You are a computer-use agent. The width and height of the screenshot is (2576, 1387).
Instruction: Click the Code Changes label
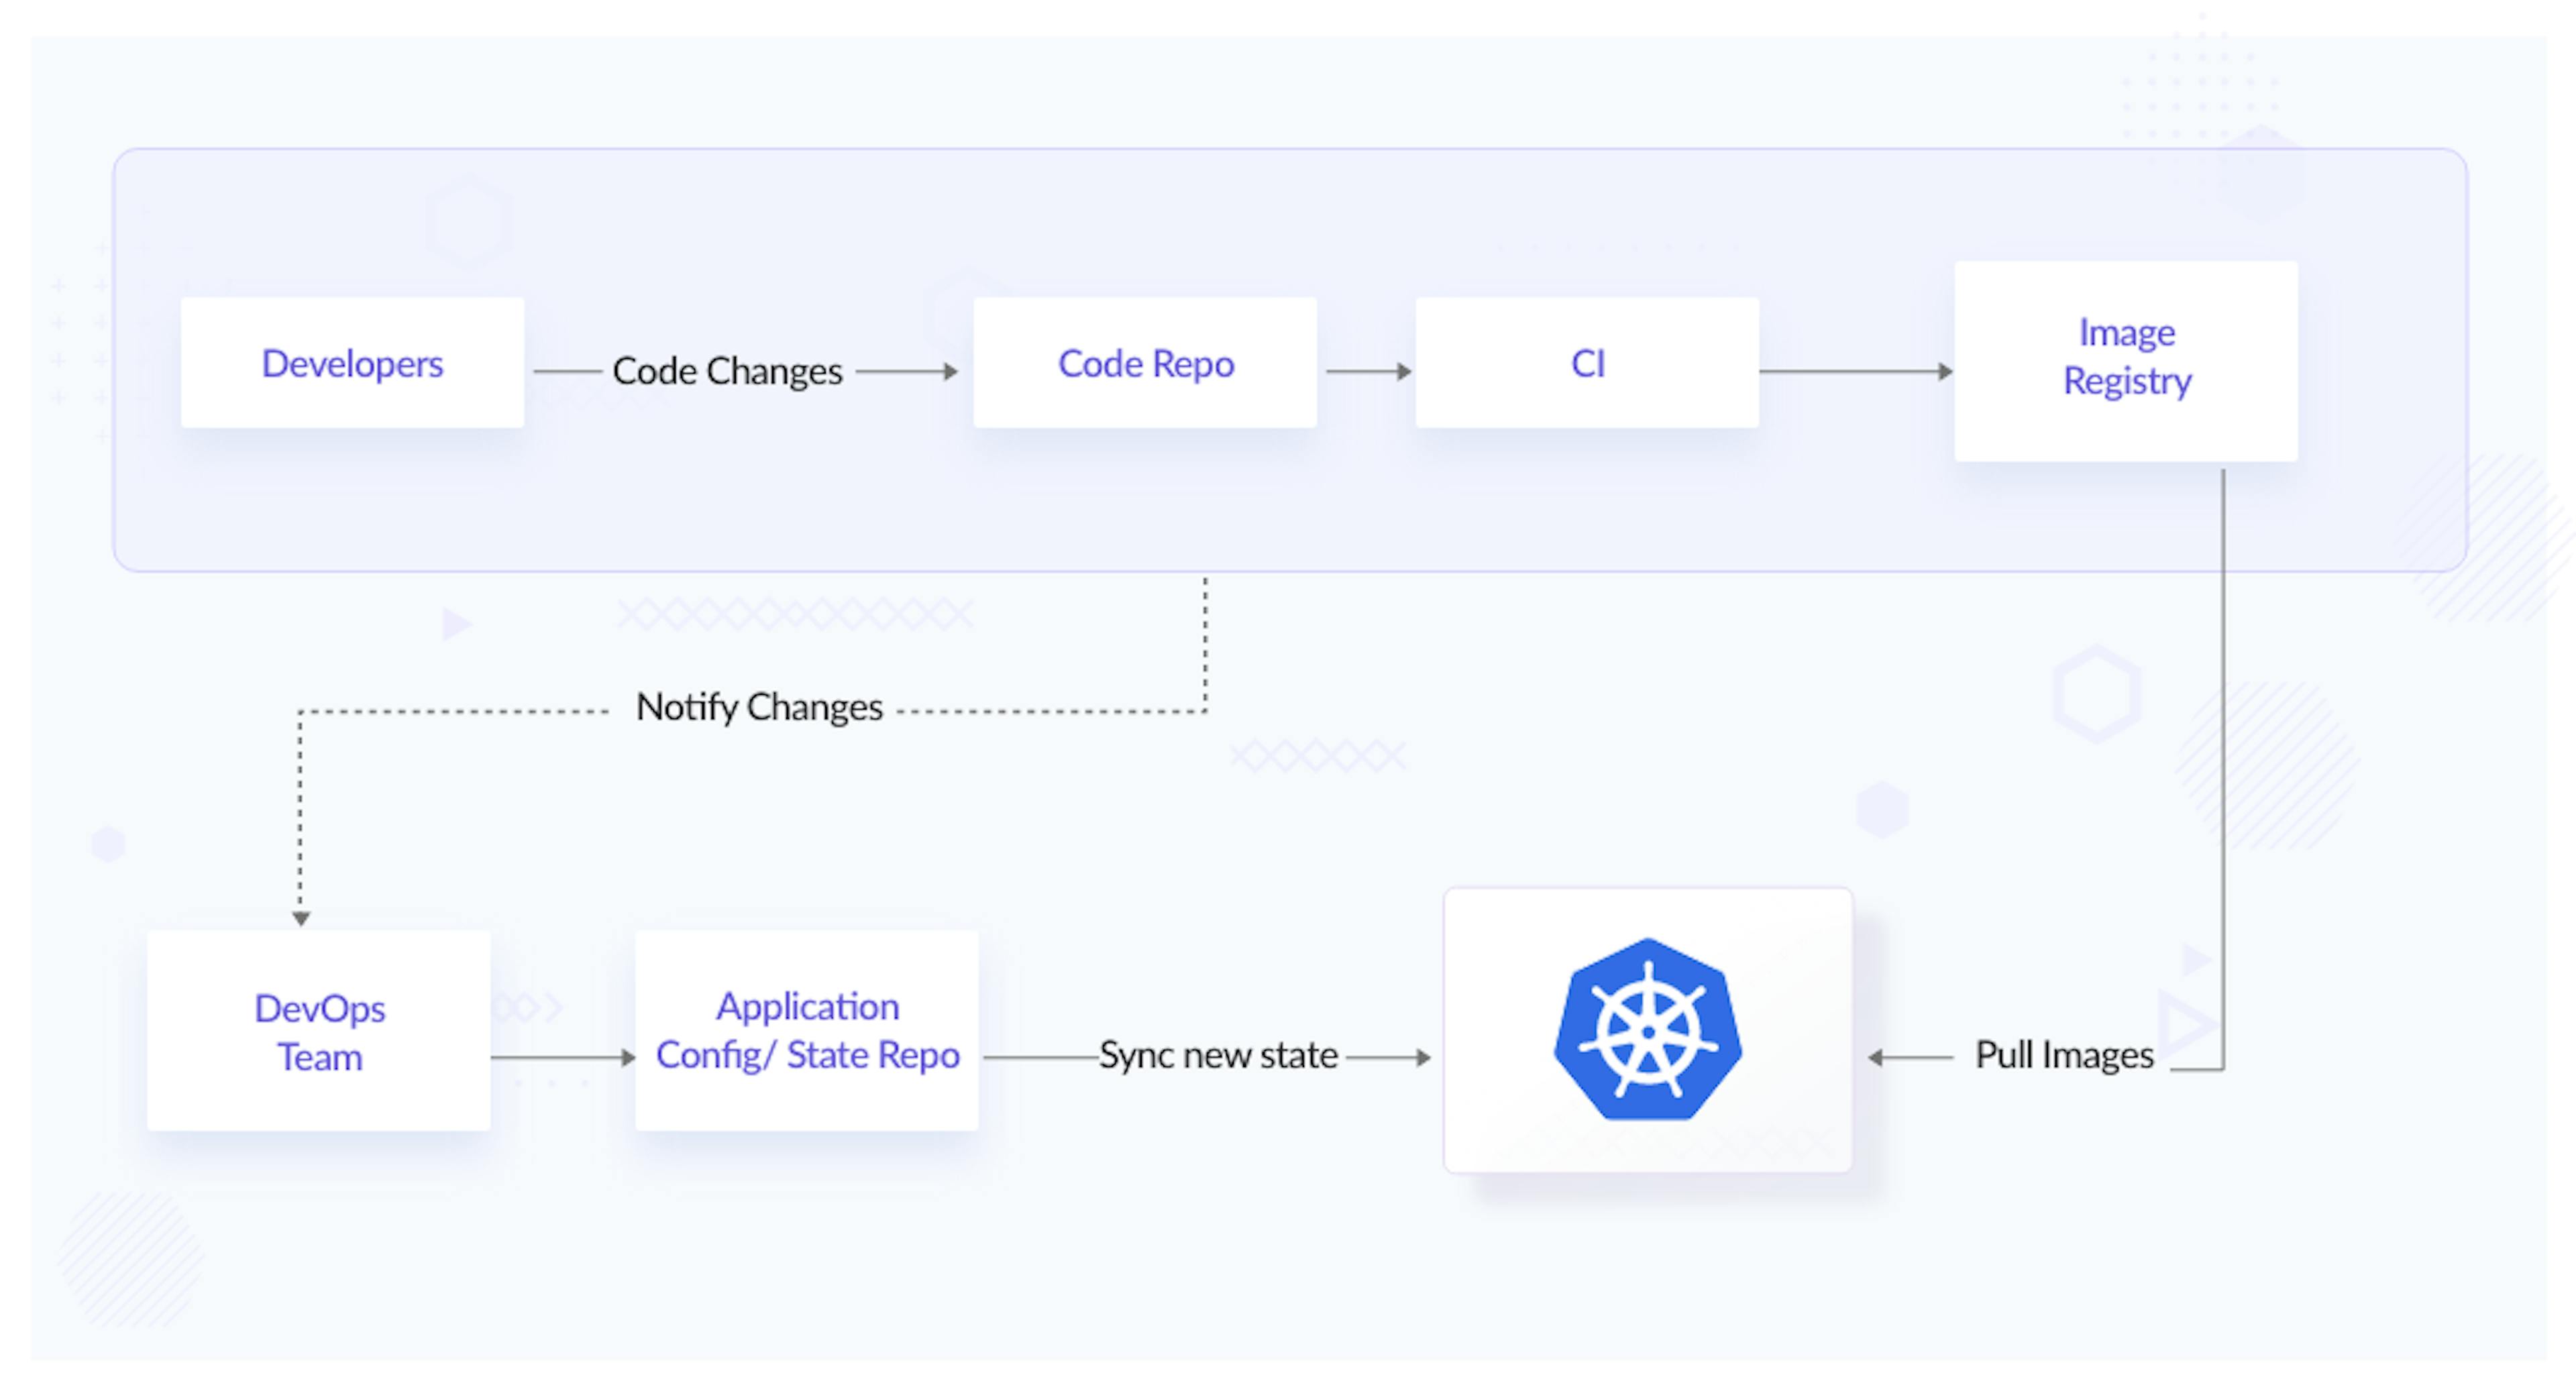[x=727, y=371]
